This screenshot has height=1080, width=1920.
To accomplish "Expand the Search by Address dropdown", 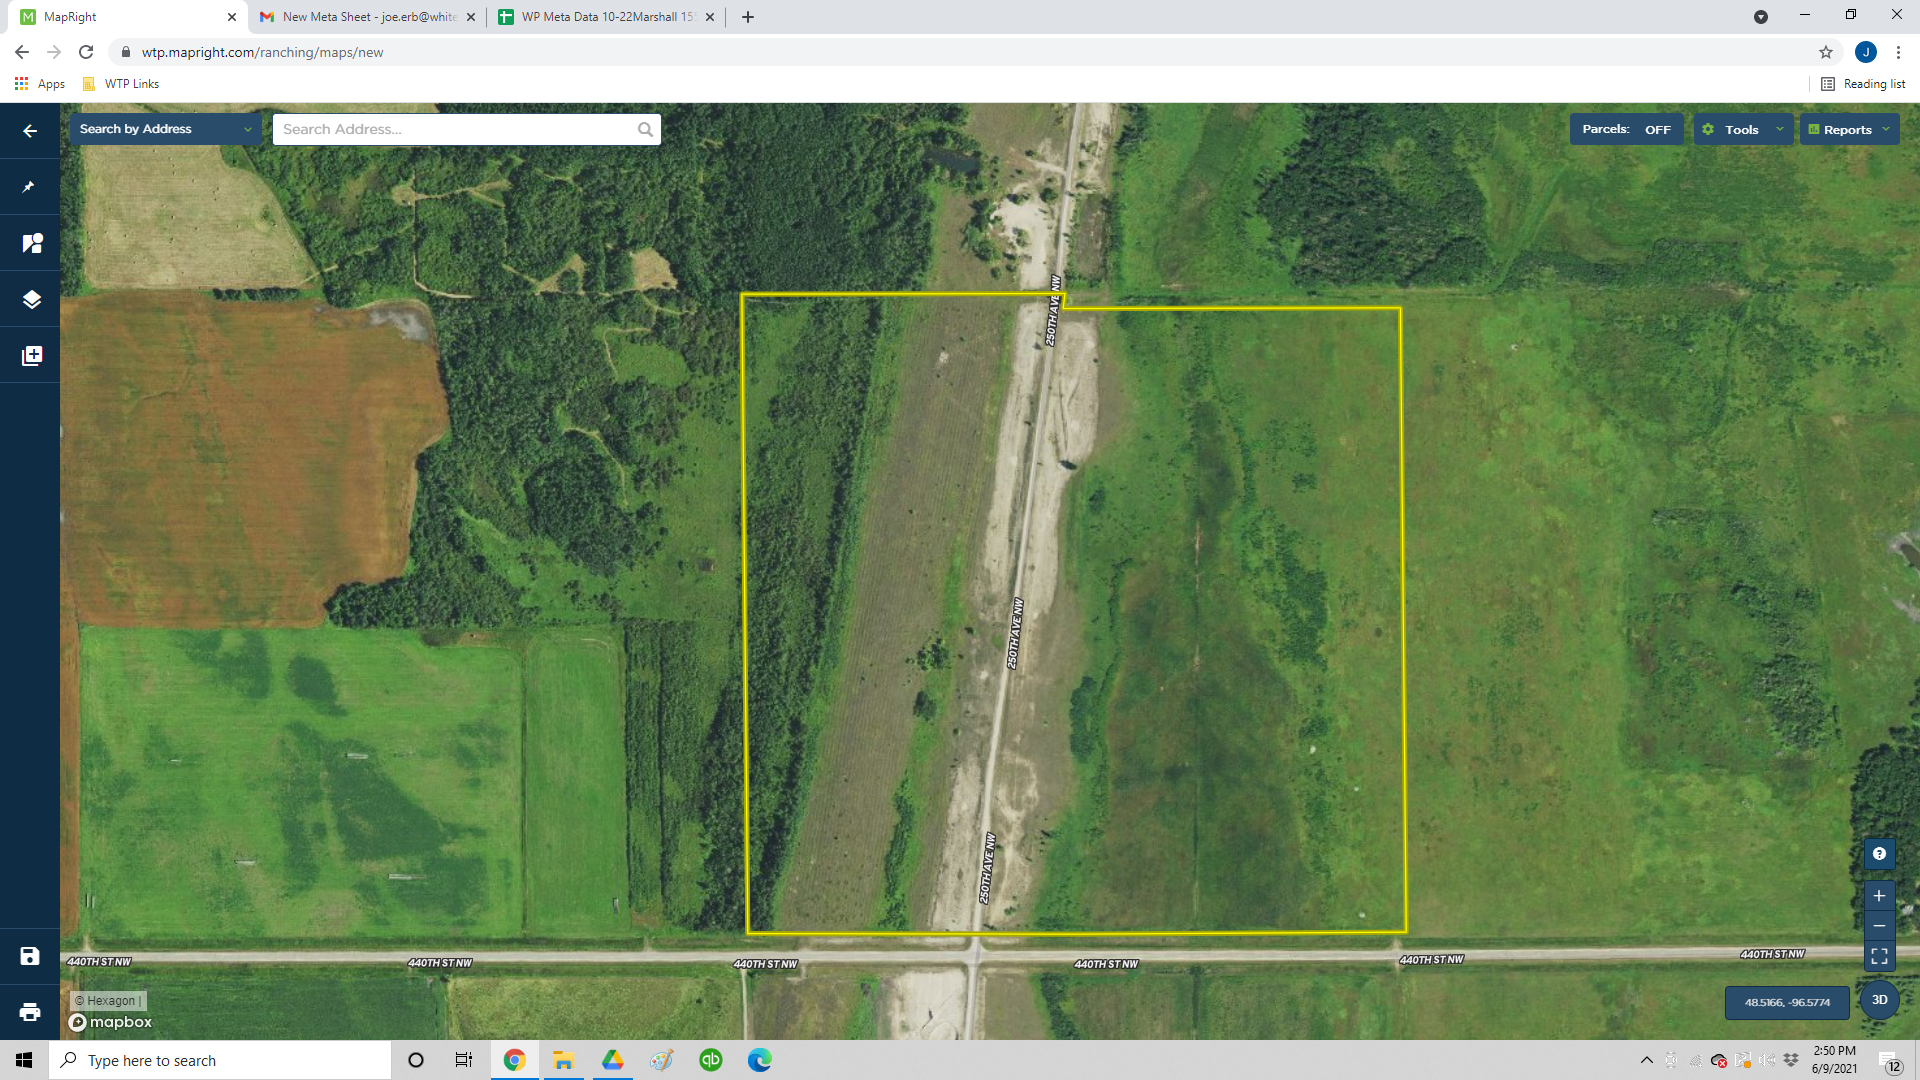I will pyautogui.click(x=165, y=129).
